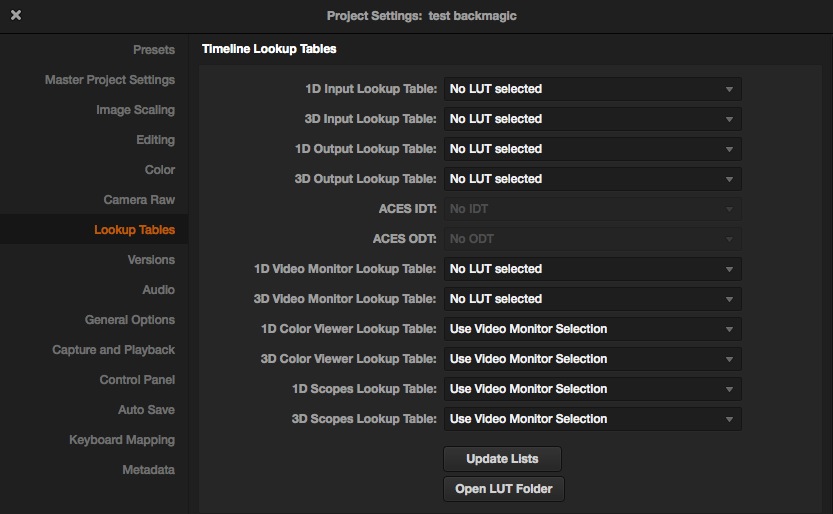Open the 3D Color Viewer Lookup Table dropdown
Viewport: 833px width, 514px height.
pos(592,359)
